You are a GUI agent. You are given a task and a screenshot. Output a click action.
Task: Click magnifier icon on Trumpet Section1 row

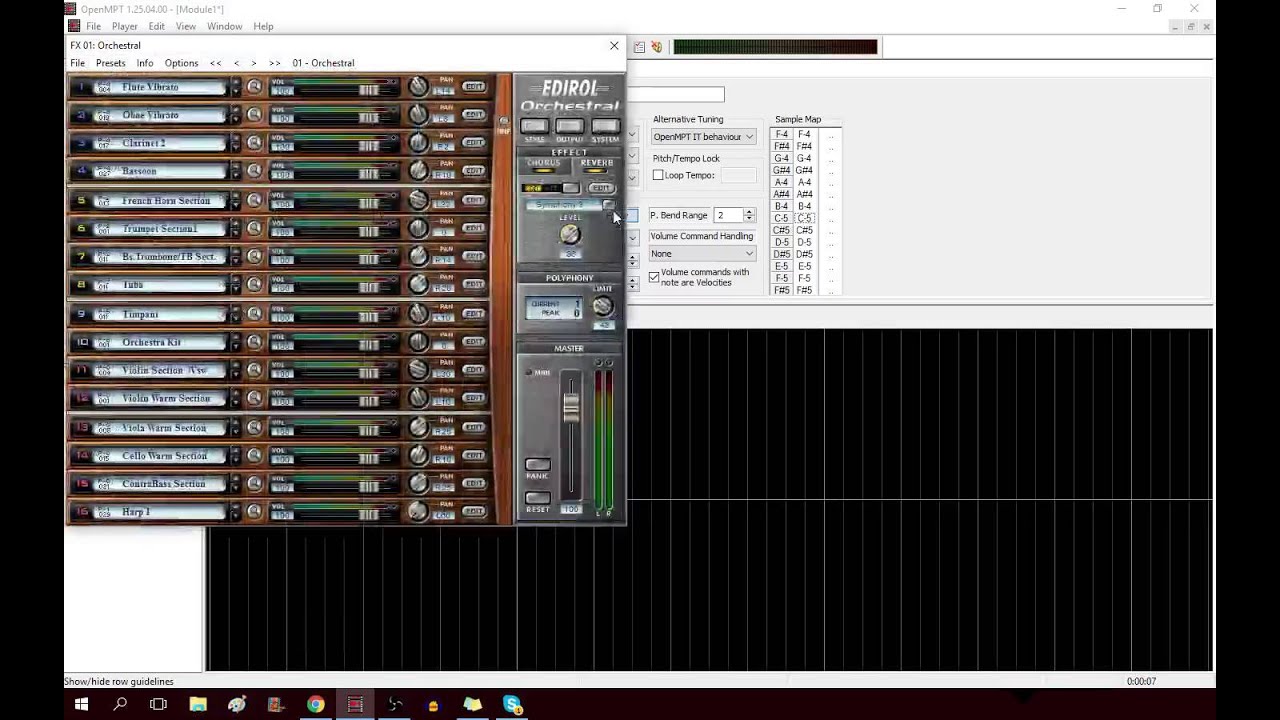click(x=254, y=229)
